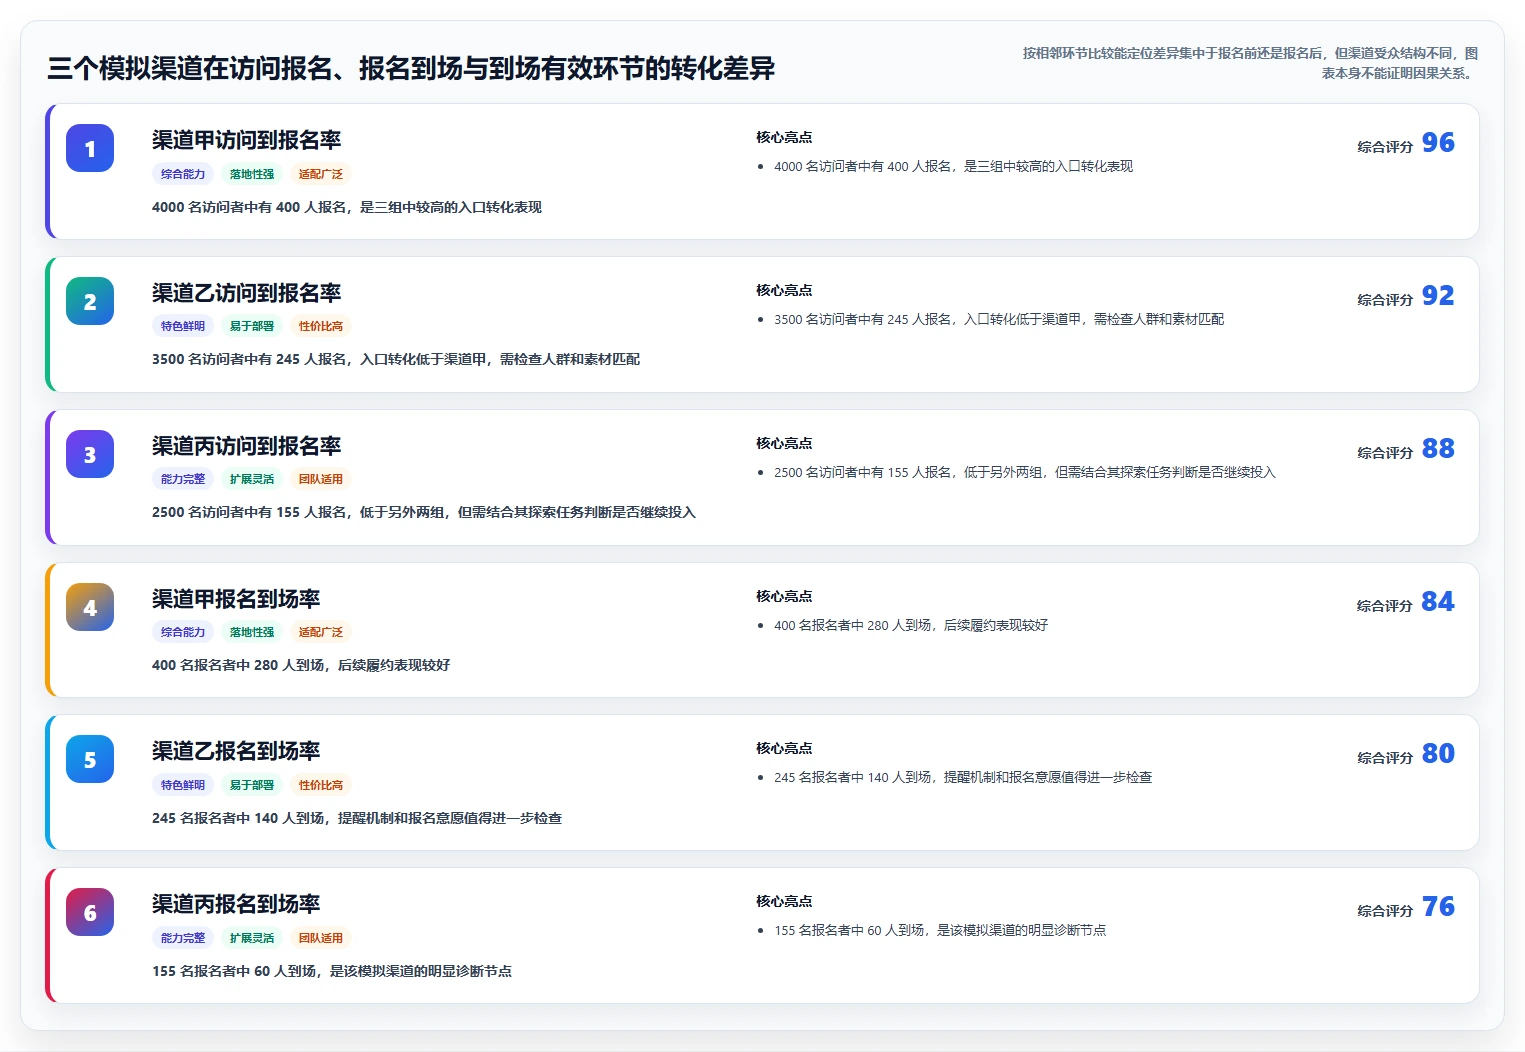Screen dimensions: 1525x1052
Task: Select 团队适用 tag in 渠道丙访问到报名率 card
Action: point(321,479)
